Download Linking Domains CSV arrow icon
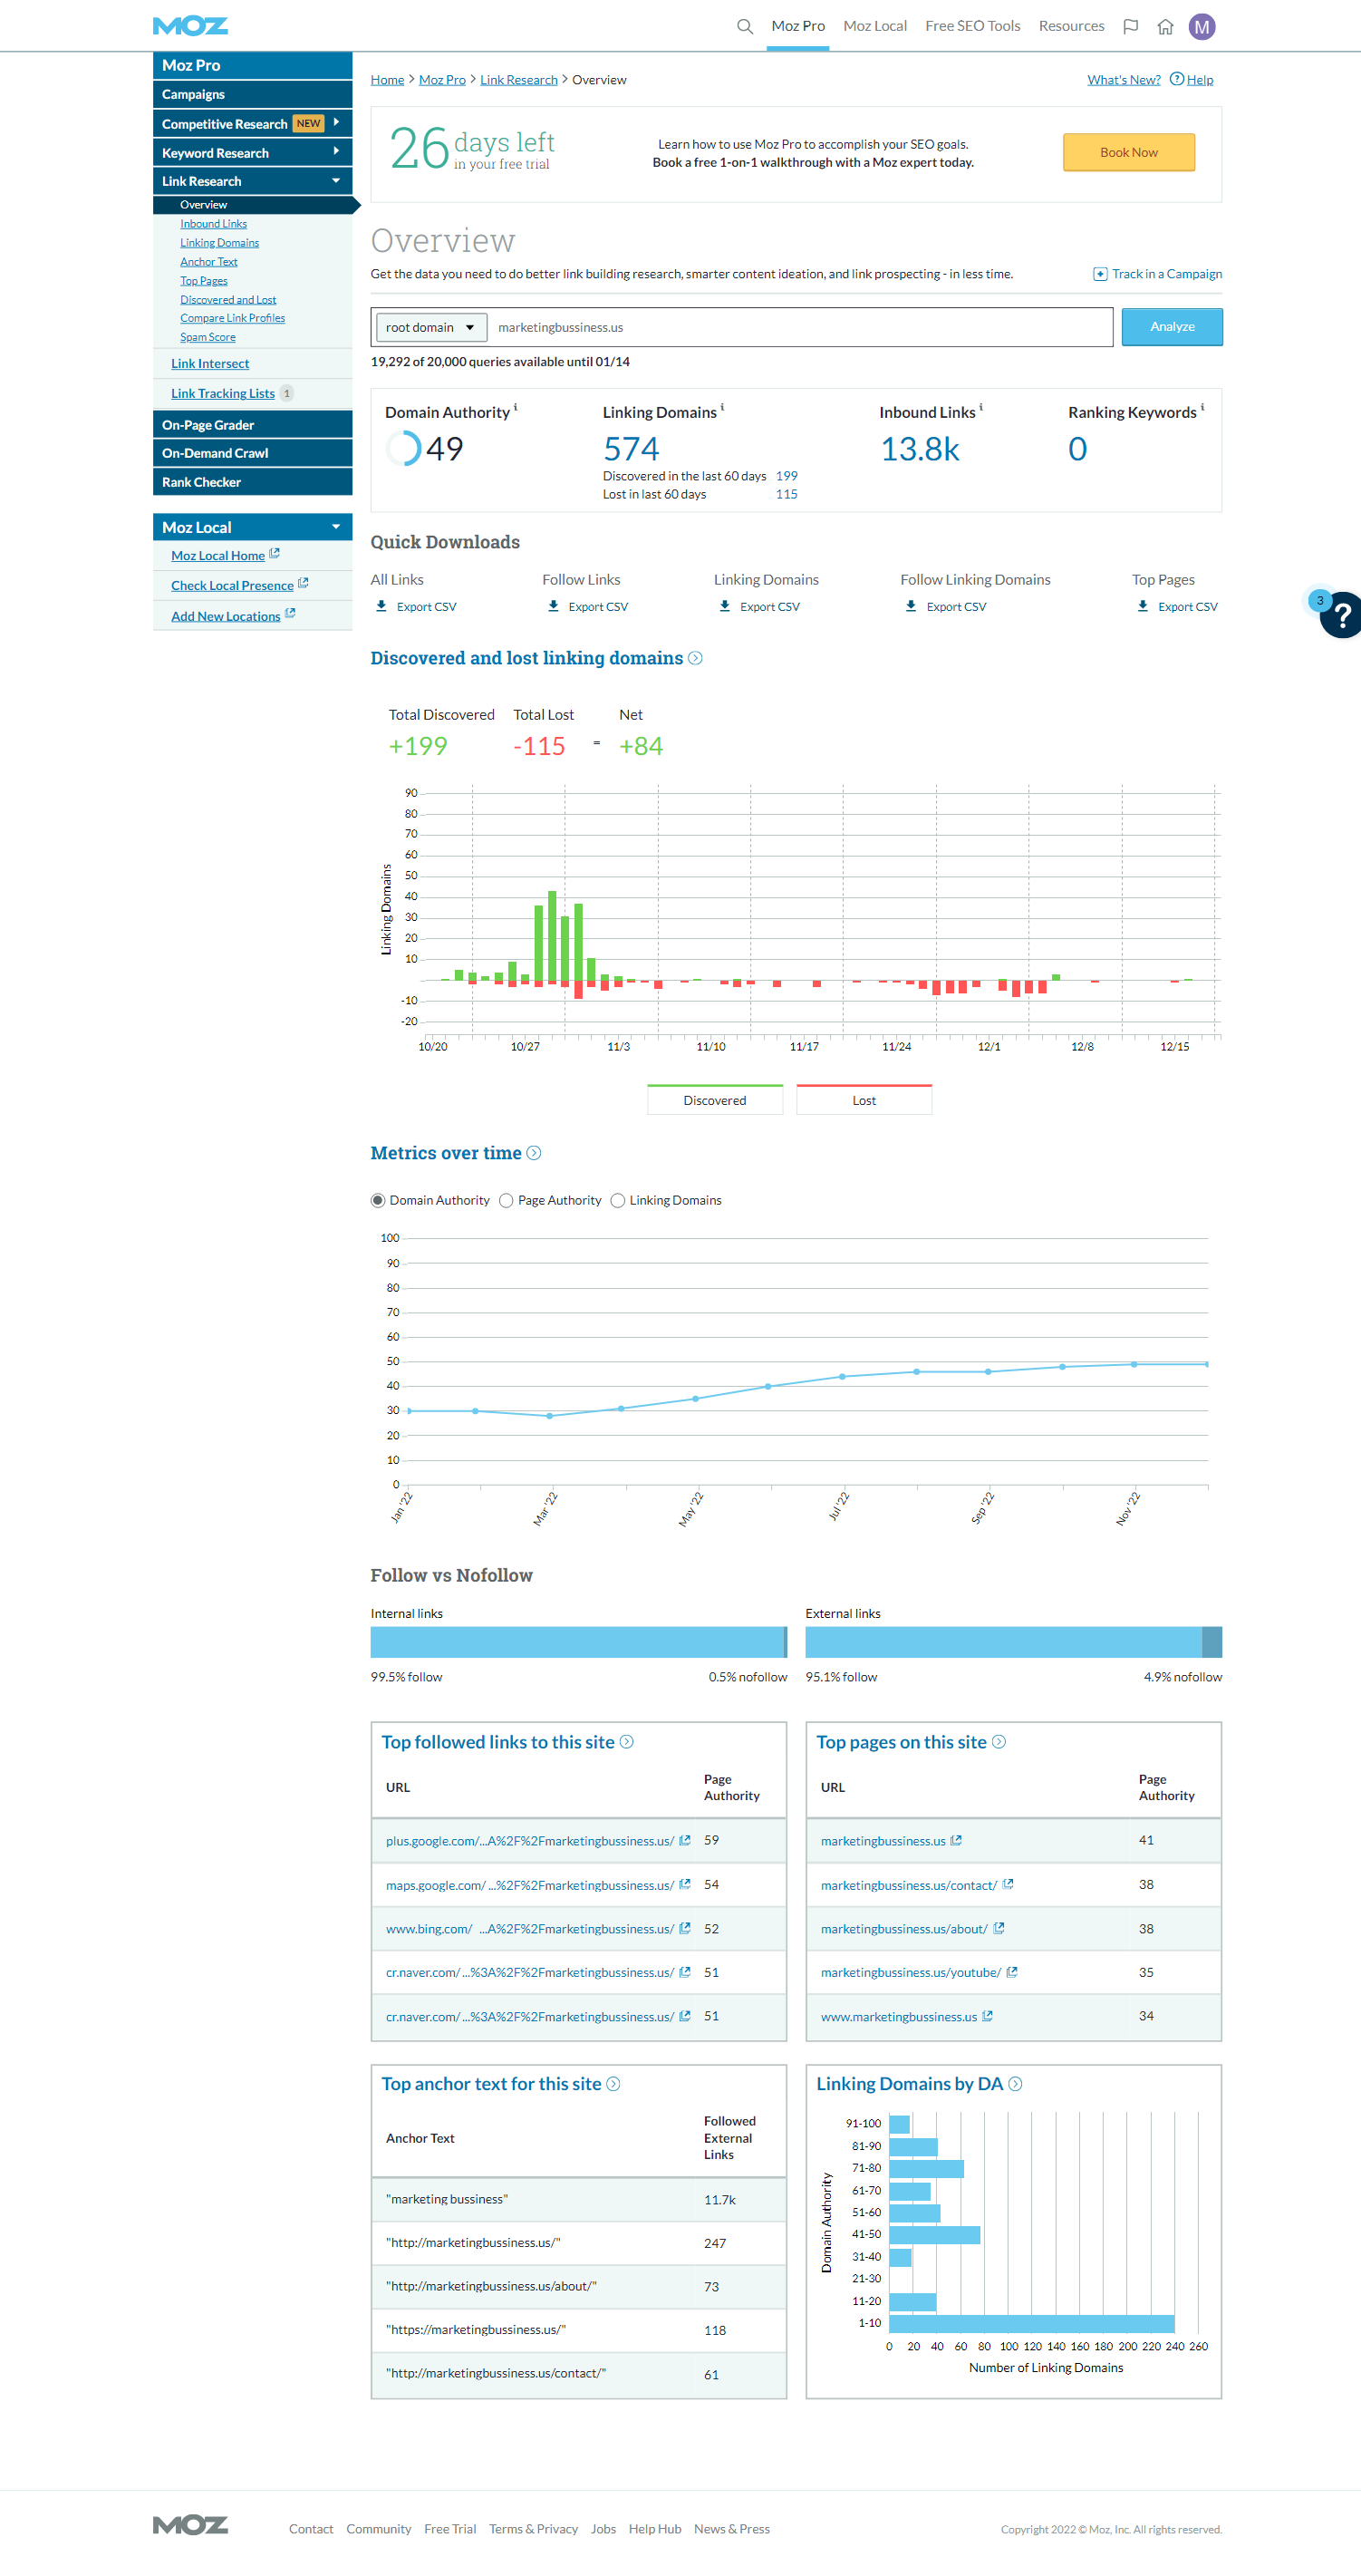 pyautogui.click(x=725, y=606)
